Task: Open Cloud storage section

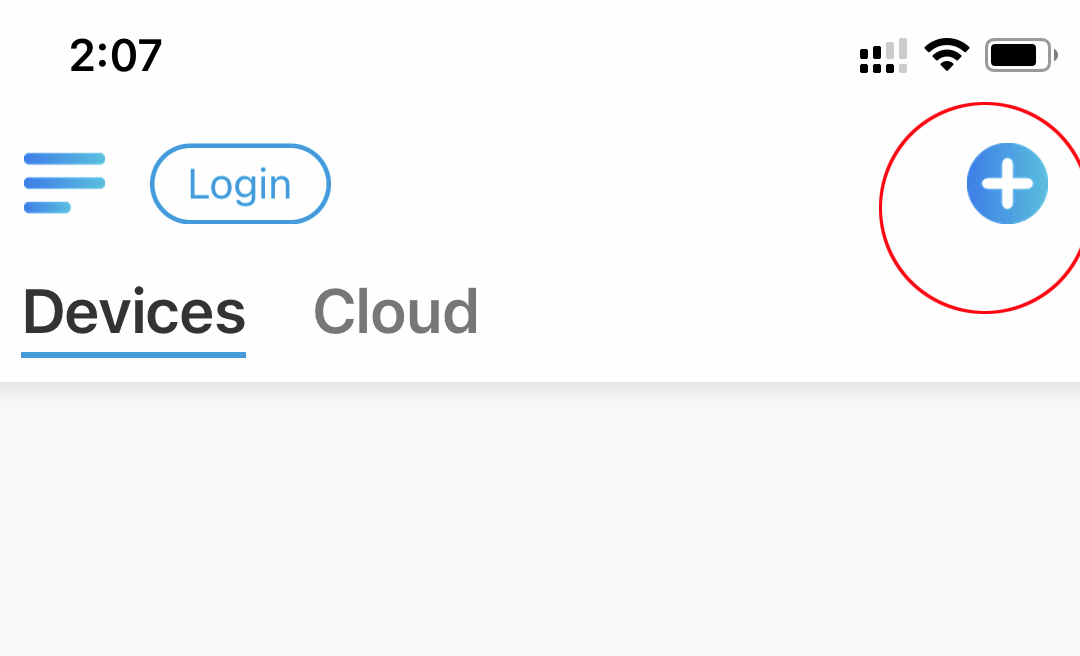Action: (x=395, y=312)
